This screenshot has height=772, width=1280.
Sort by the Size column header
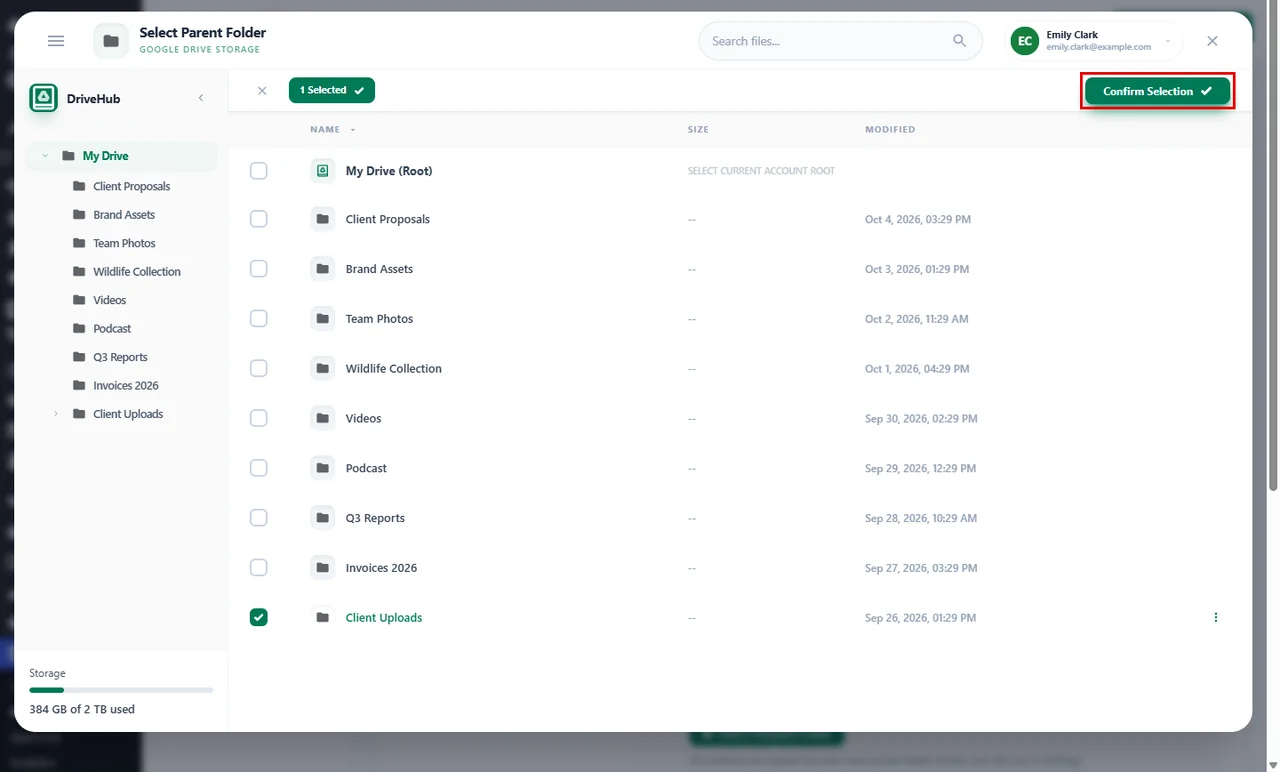pos(698,130)
